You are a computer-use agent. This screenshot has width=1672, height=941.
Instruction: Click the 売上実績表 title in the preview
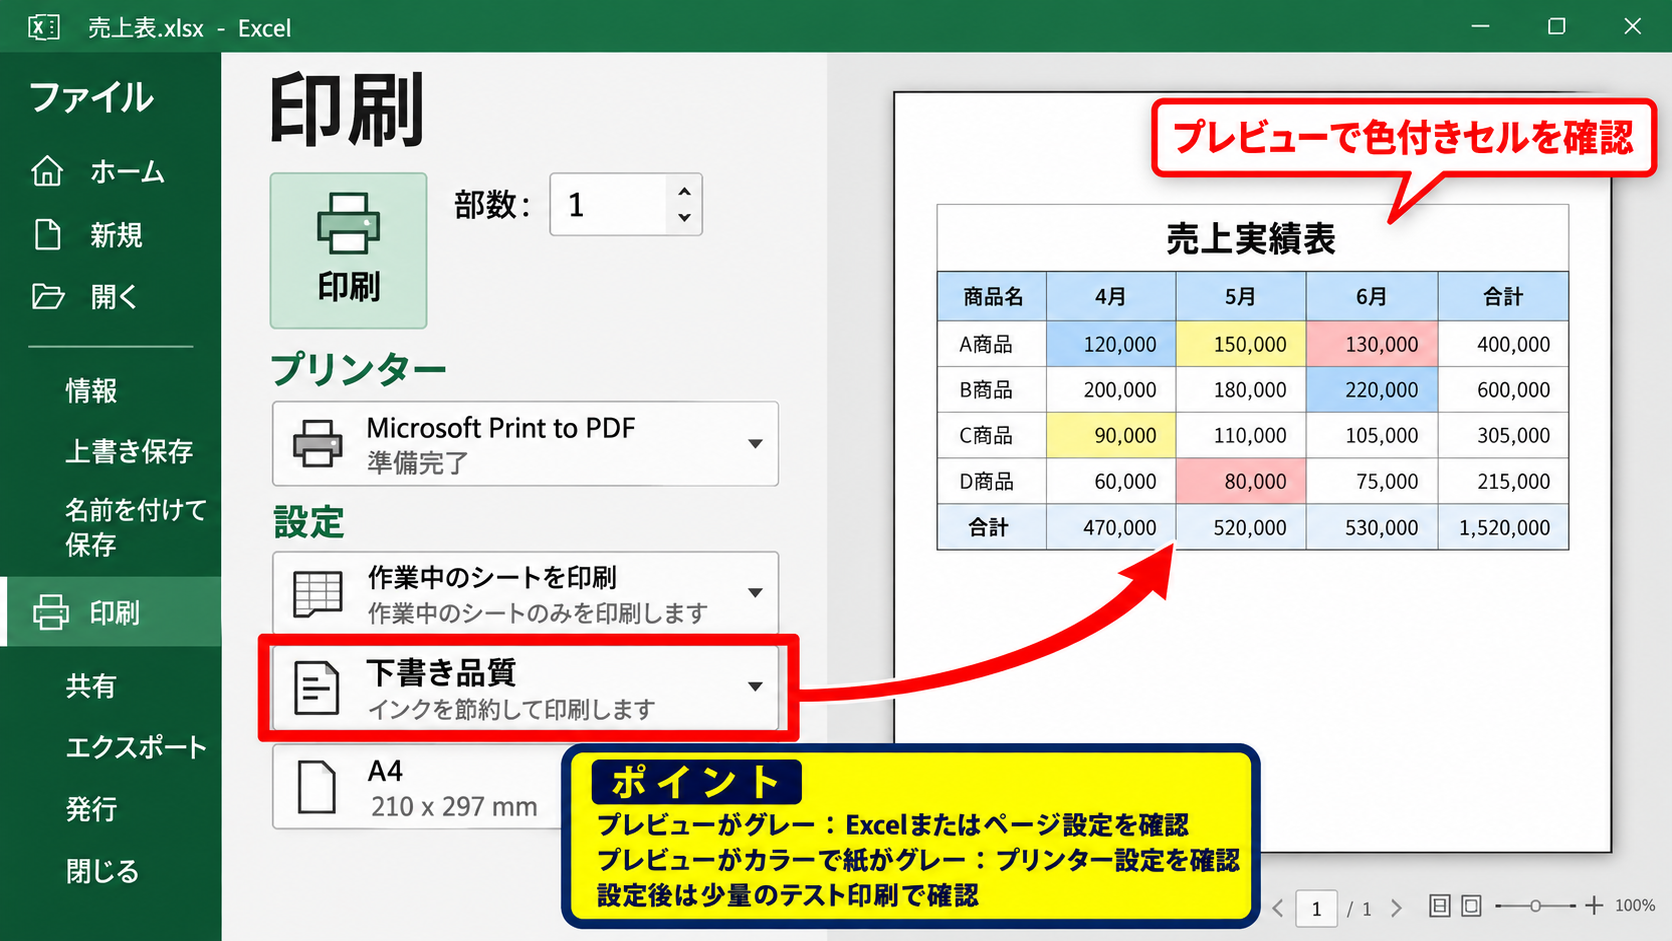(1251, 239)
